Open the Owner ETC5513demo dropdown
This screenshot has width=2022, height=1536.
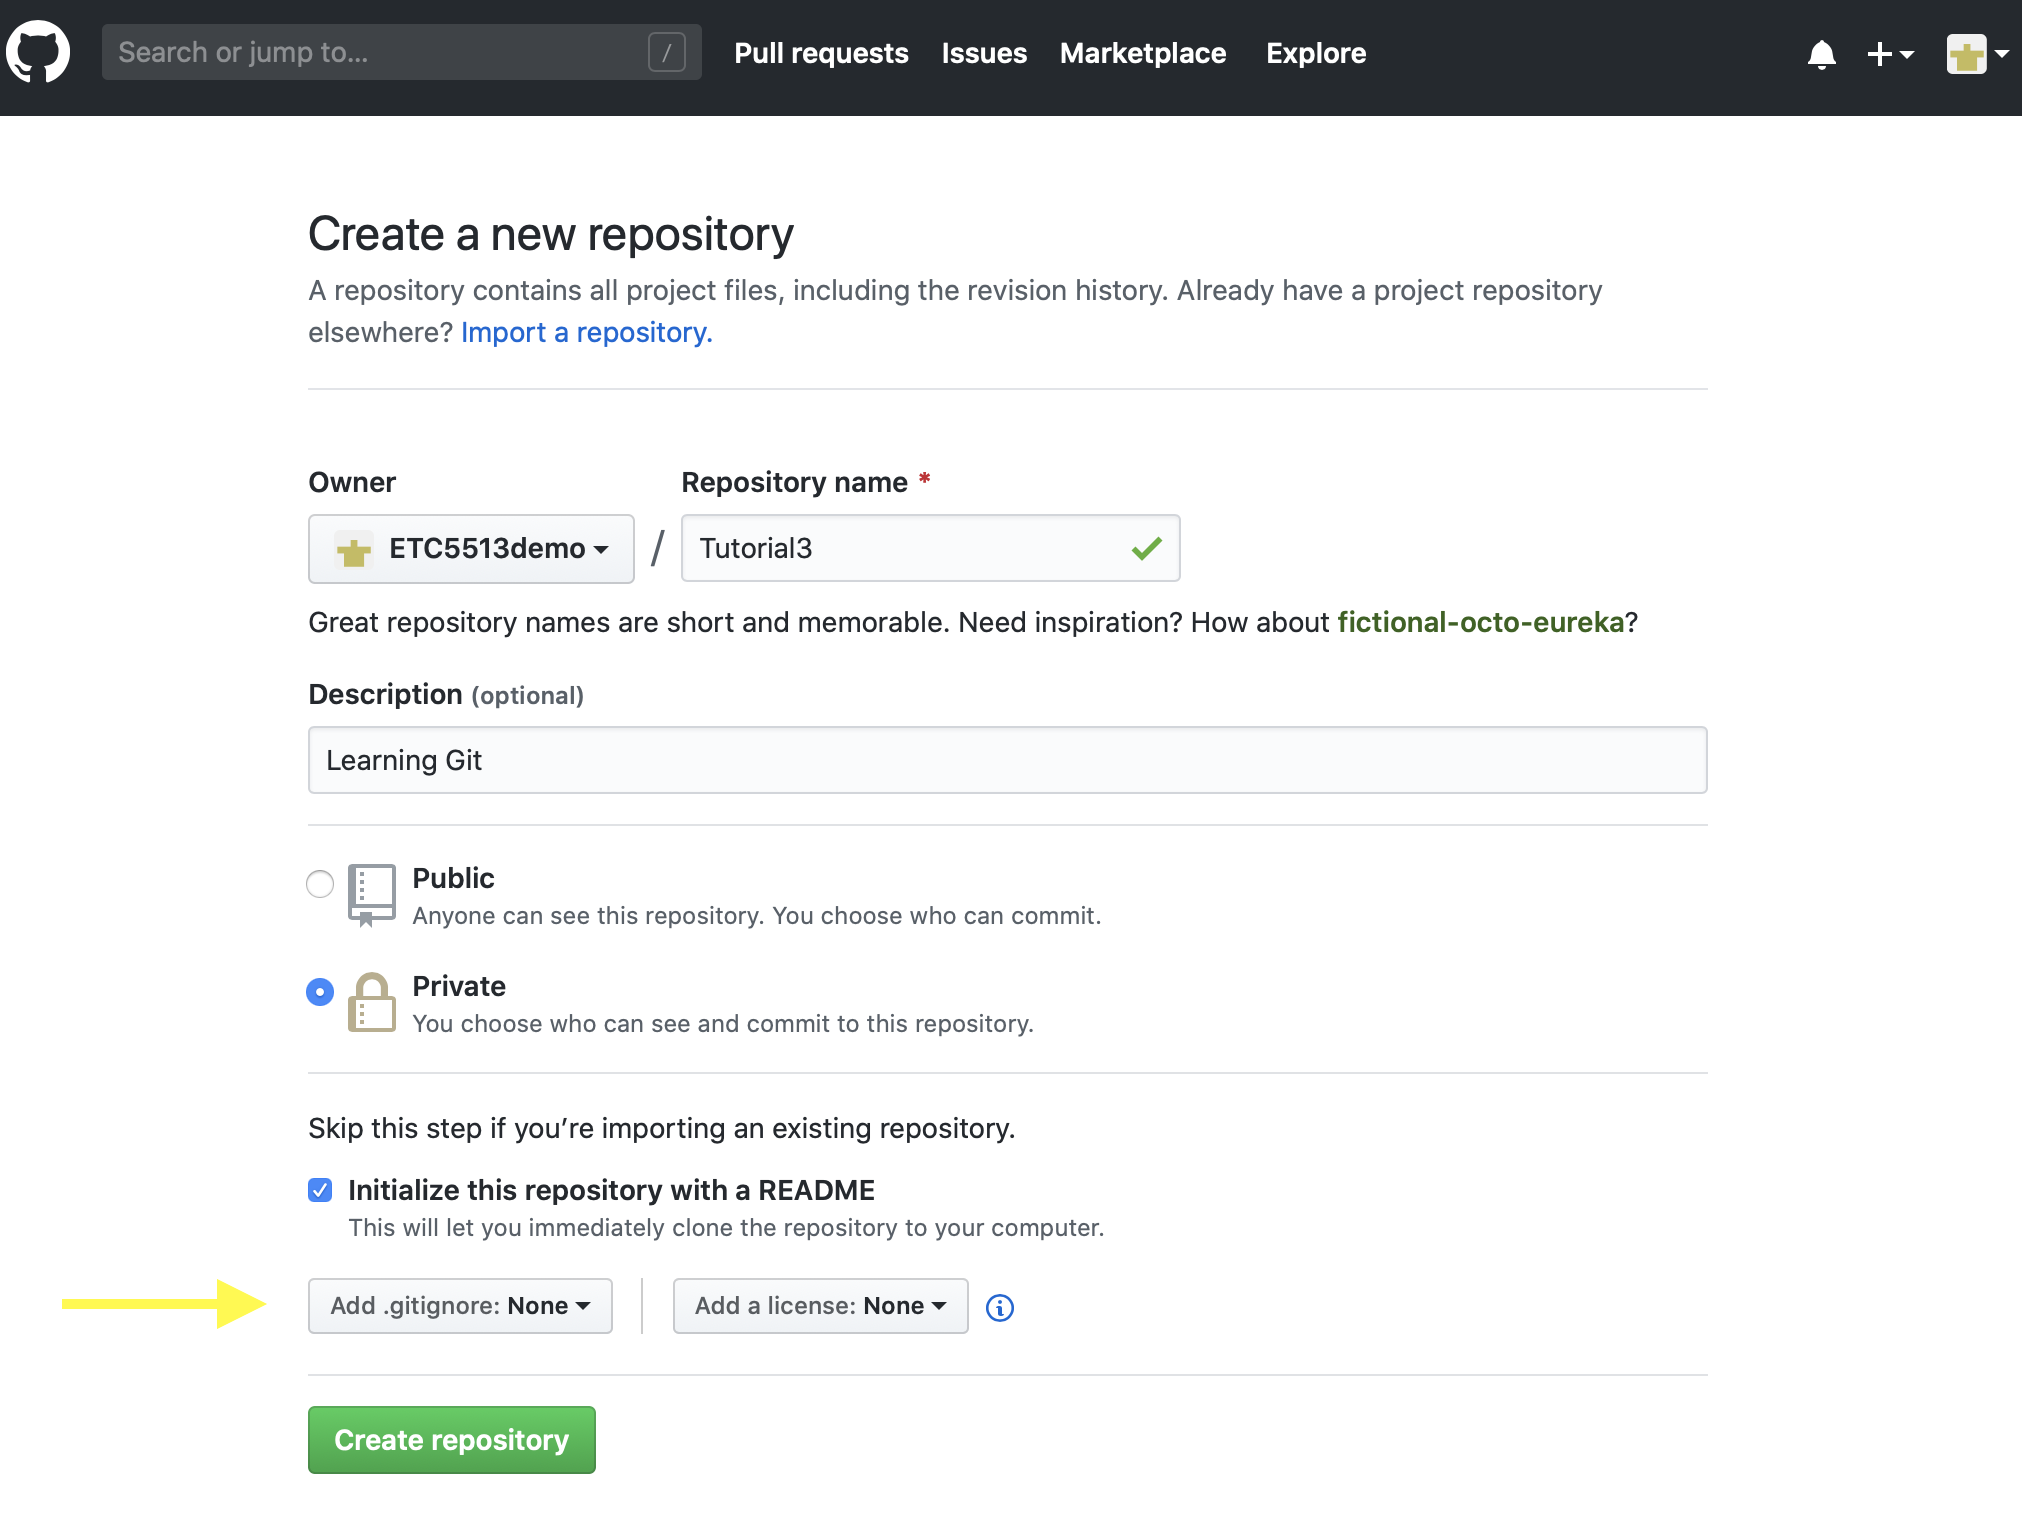(471, 549)
